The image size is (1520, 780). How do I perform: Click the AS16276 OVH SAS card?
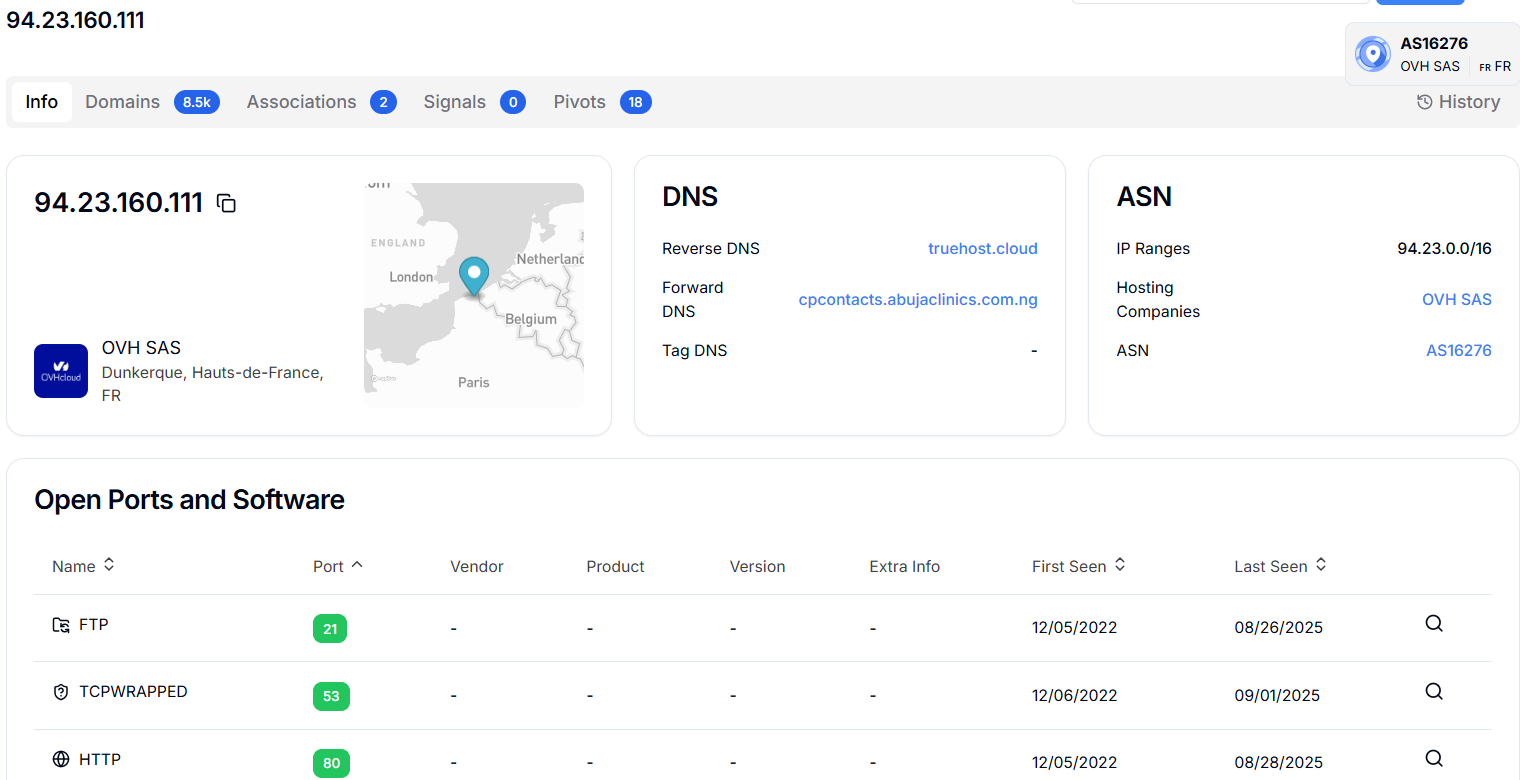(1432, 54)
